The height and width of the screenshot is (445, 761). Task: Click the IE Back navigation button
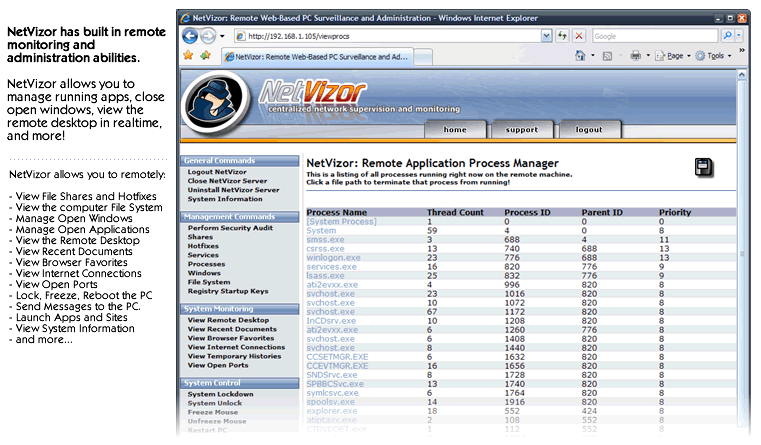(x=190, y=35)
